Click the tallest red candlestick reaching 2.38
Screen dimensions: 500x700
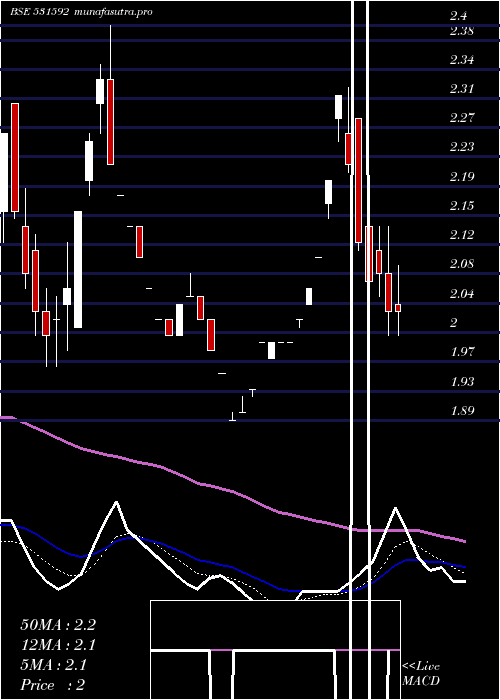coord(110,122)
